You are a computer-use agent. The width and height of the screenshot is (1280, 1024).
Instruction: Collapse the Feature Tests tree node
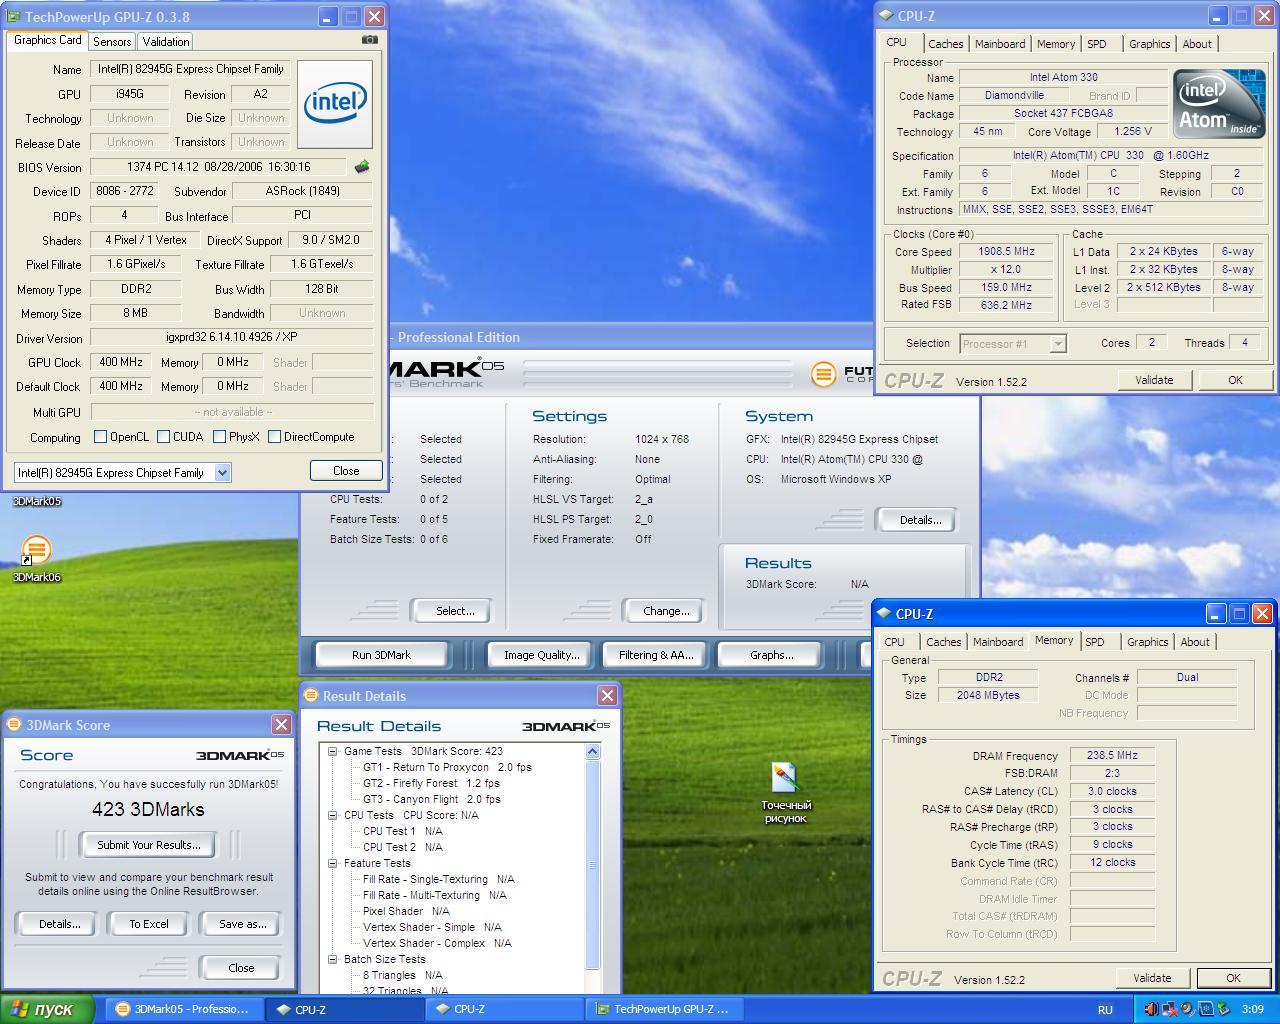pos(333,863)
